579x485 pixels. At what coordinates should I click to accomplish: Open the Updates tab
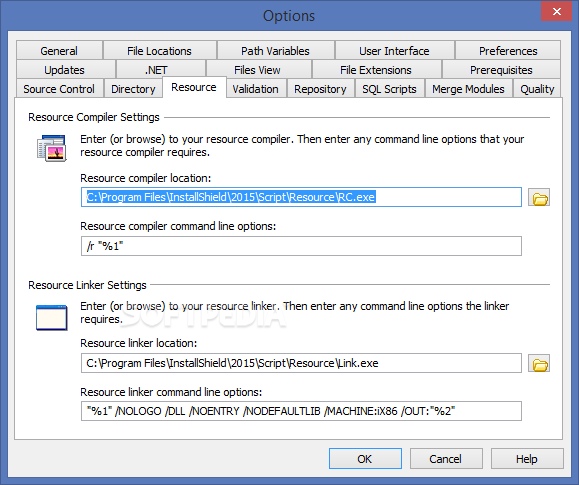click(x=65, y=70)
